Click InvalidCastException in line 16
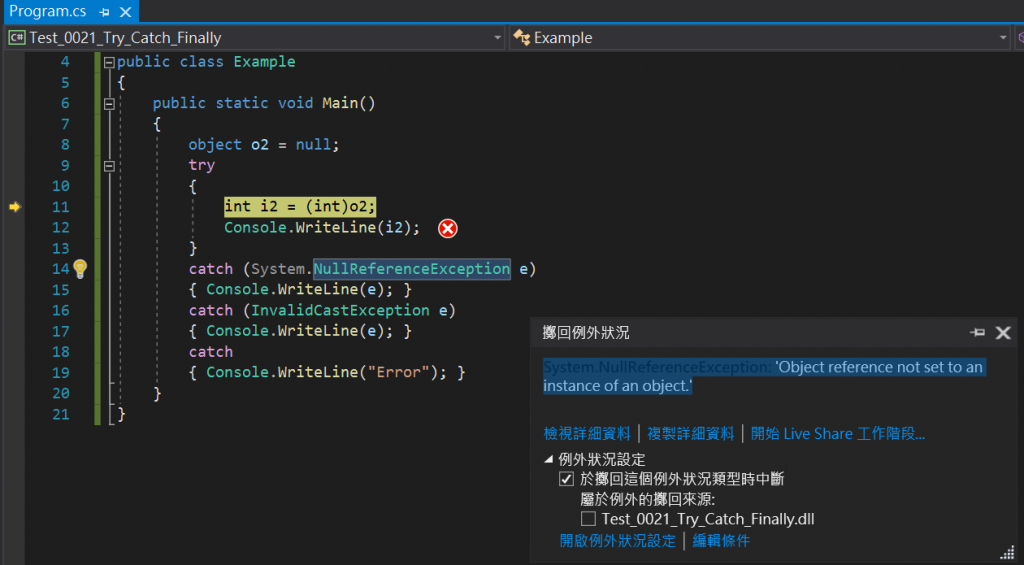The image size is (1024, 565). 340,310
